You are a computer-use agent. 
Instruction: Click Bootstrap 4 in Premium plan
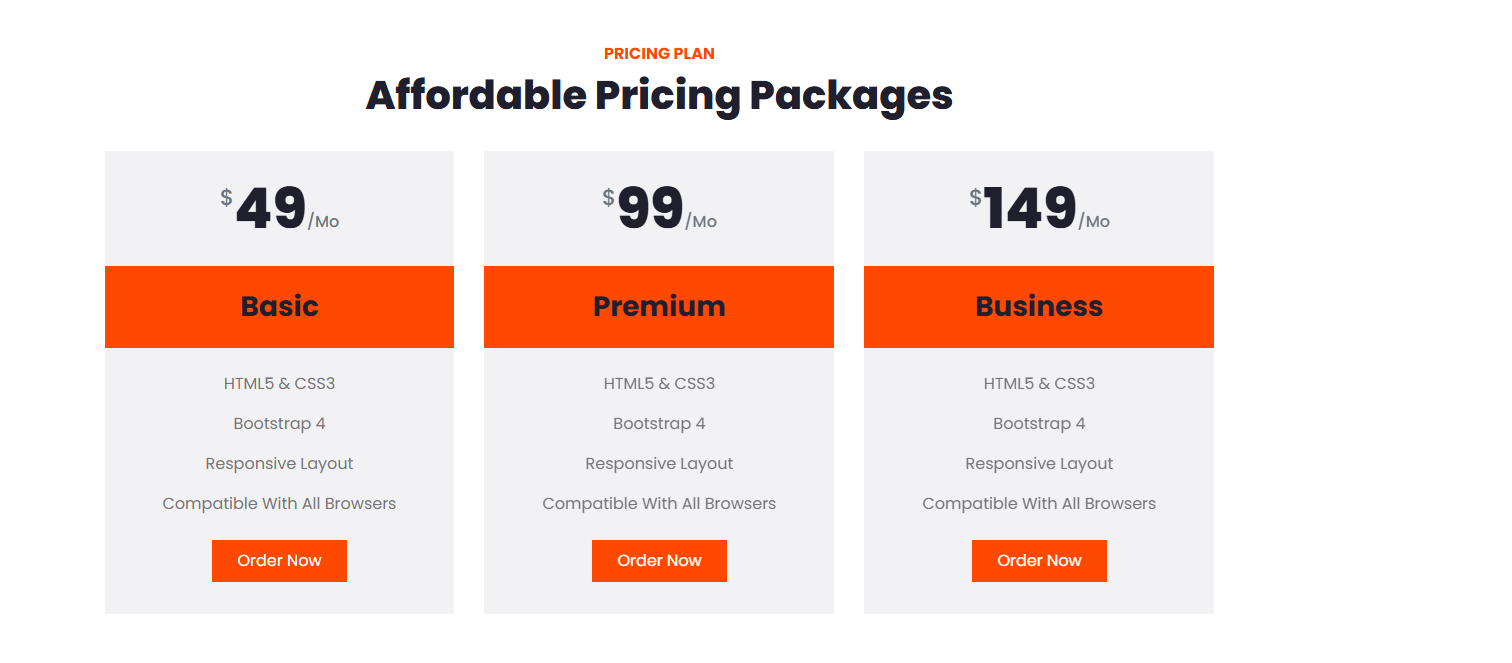click(659, 424)
